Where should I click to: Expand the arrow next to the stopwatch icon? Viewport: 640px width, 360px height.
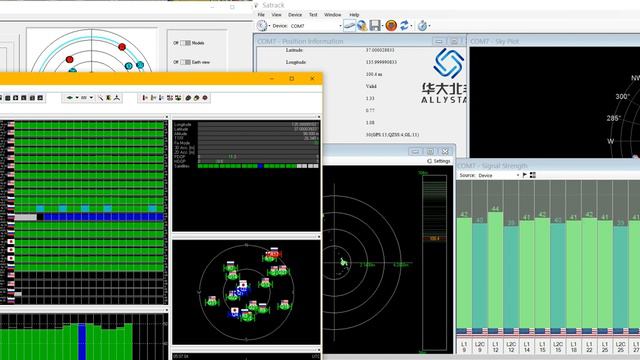[429, 26]
